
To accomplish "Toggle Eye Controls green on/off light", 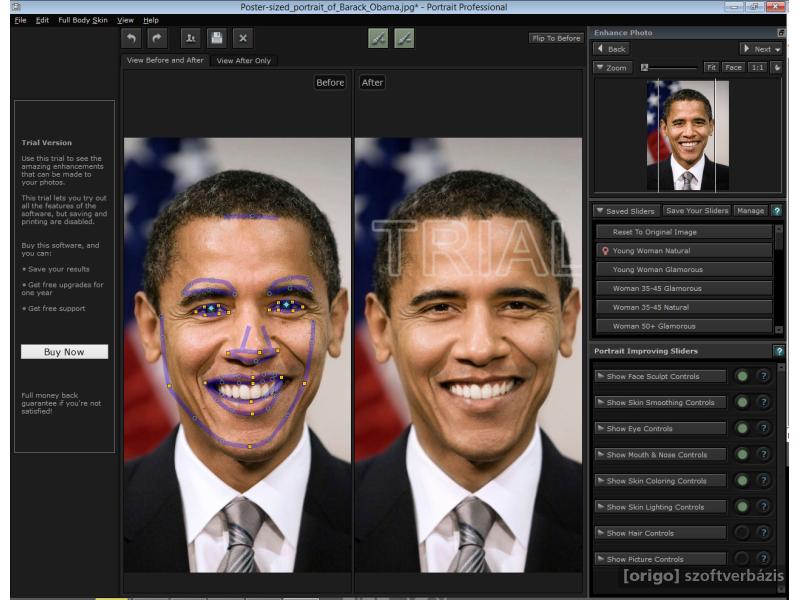I will coord(742,429).
